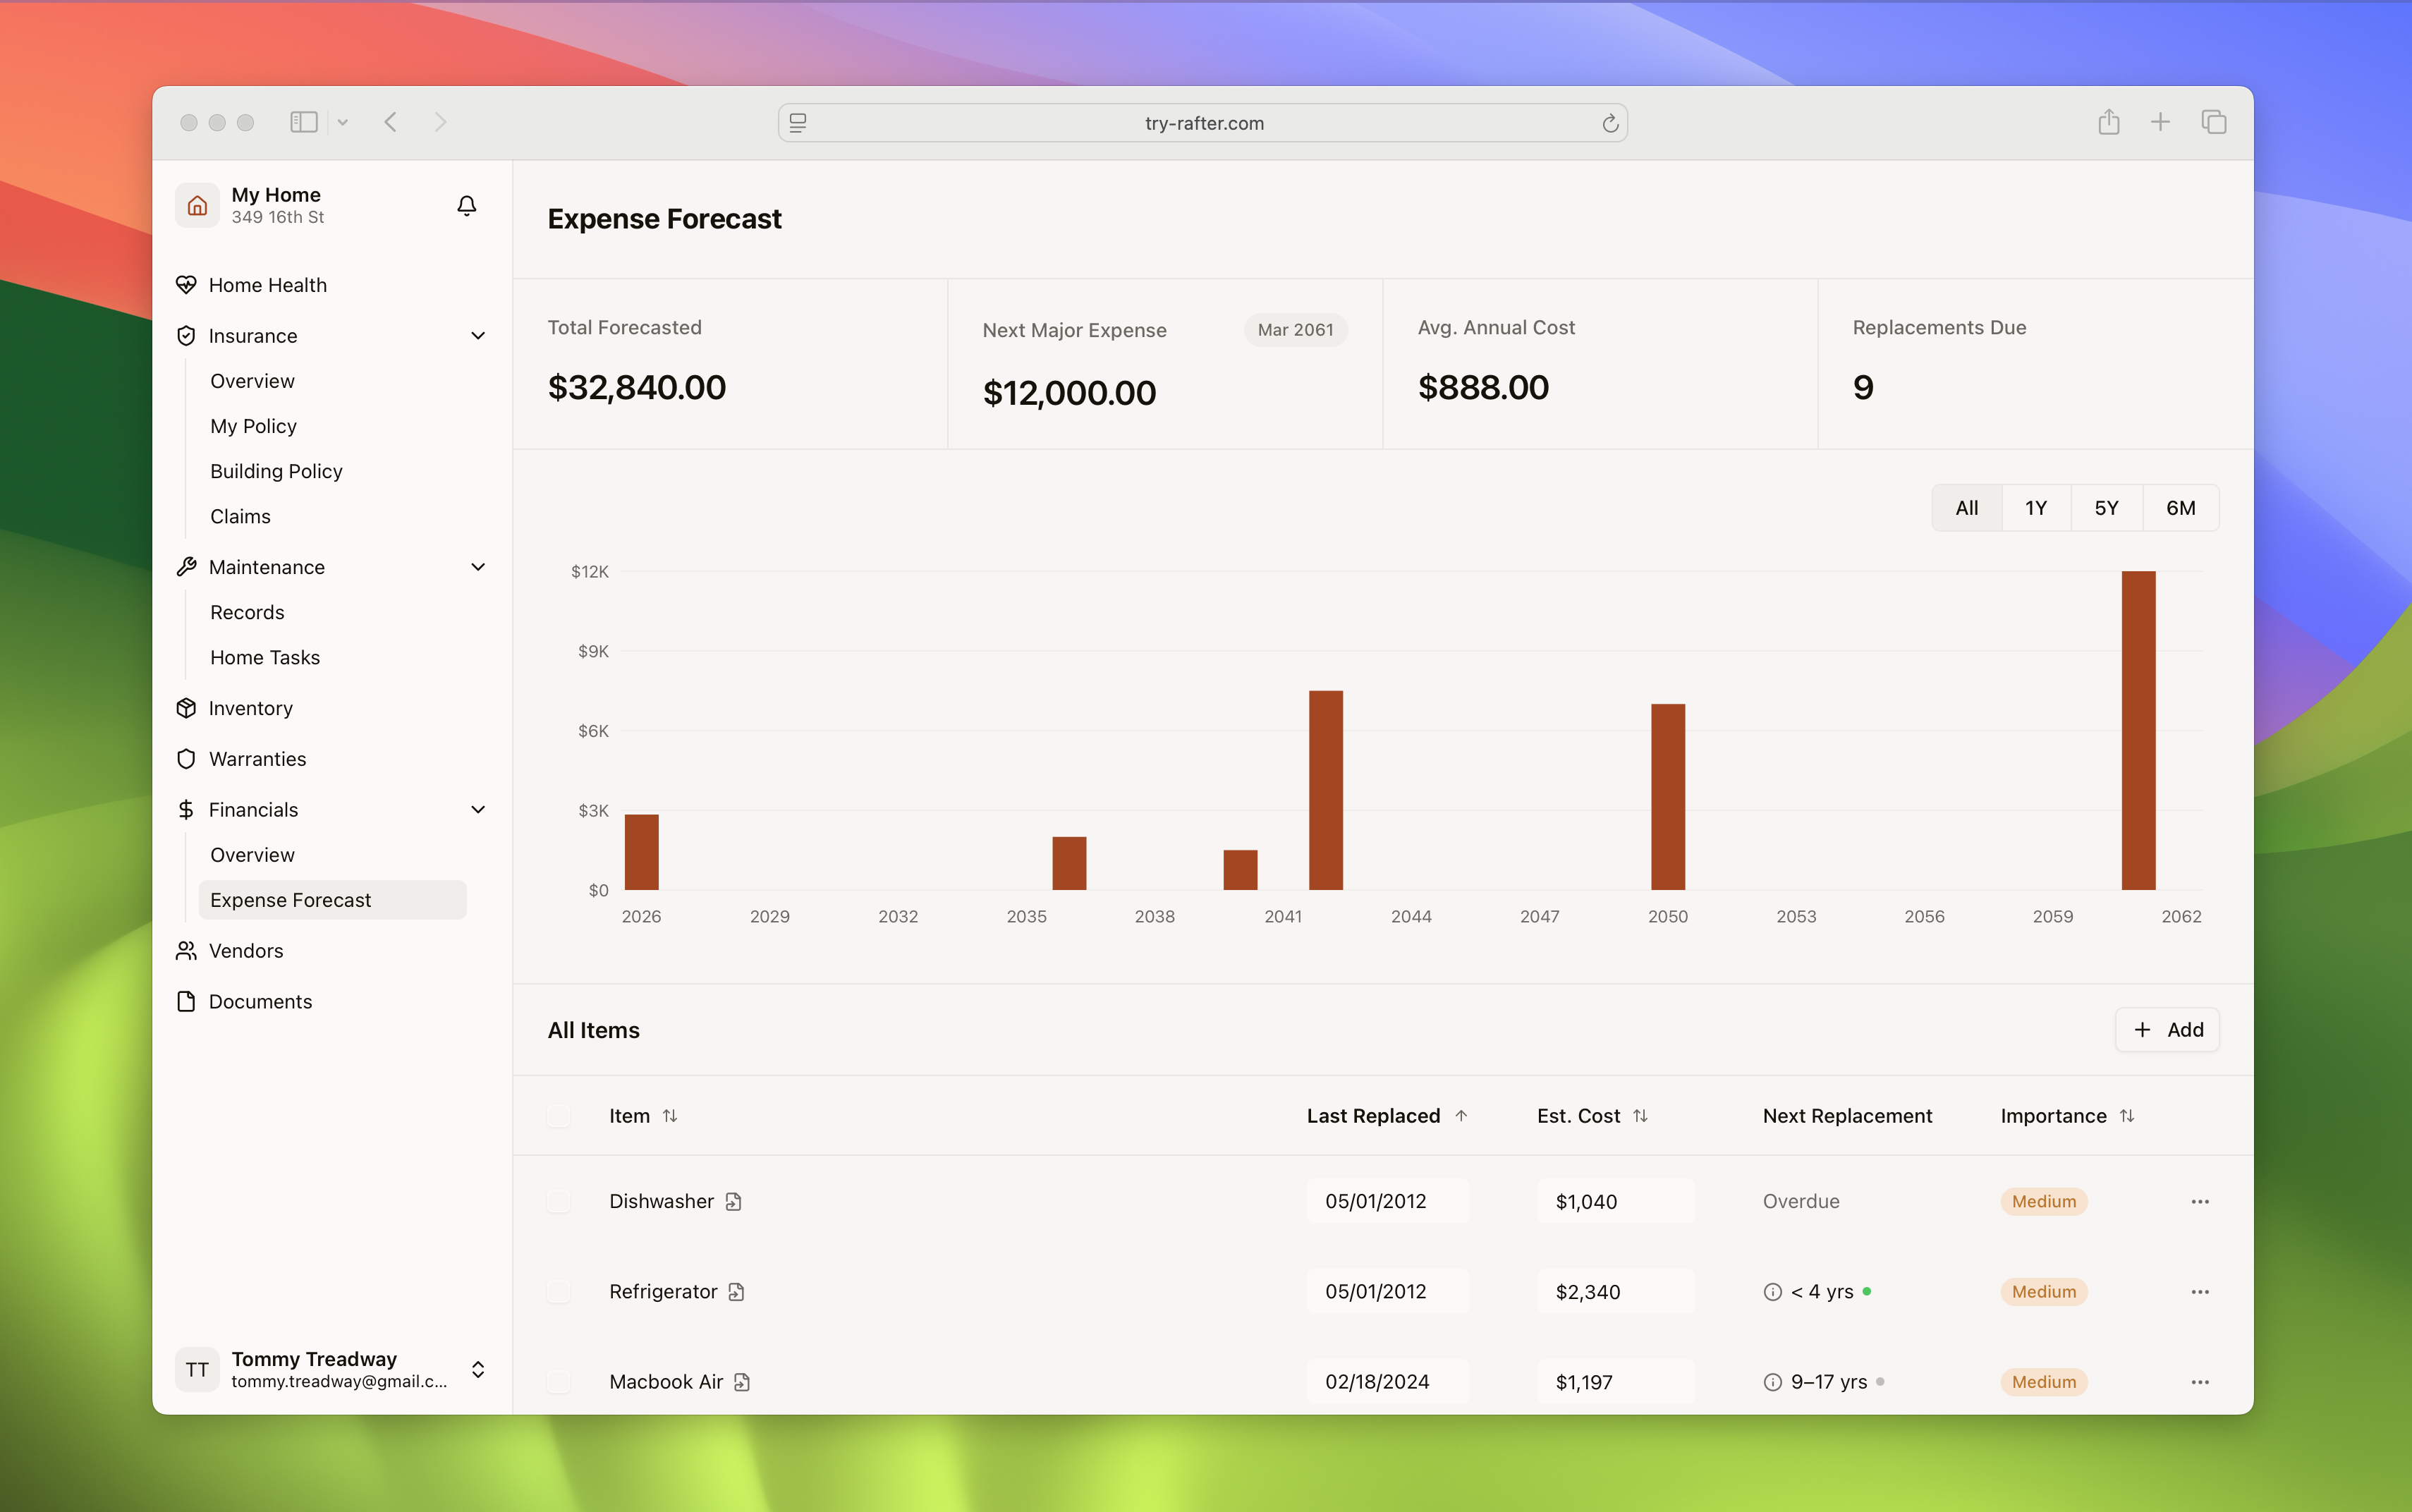Collapse the Maintenance section chevron

478,567
